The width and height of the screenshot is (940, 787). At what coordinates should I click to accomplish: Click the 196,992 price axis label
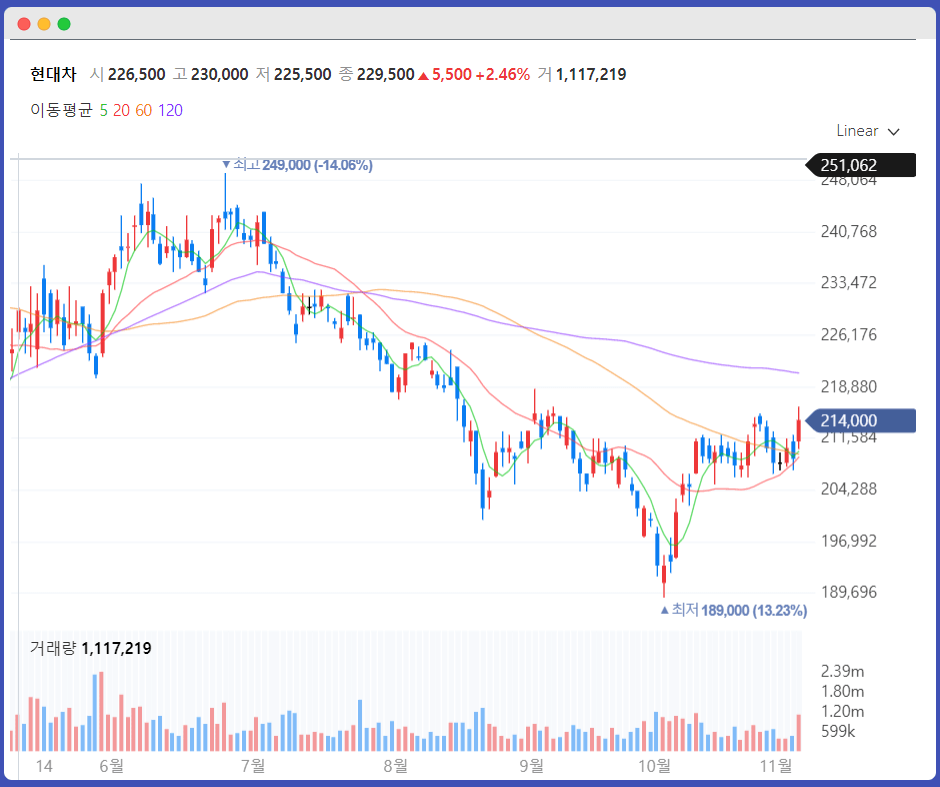point(848,541)
